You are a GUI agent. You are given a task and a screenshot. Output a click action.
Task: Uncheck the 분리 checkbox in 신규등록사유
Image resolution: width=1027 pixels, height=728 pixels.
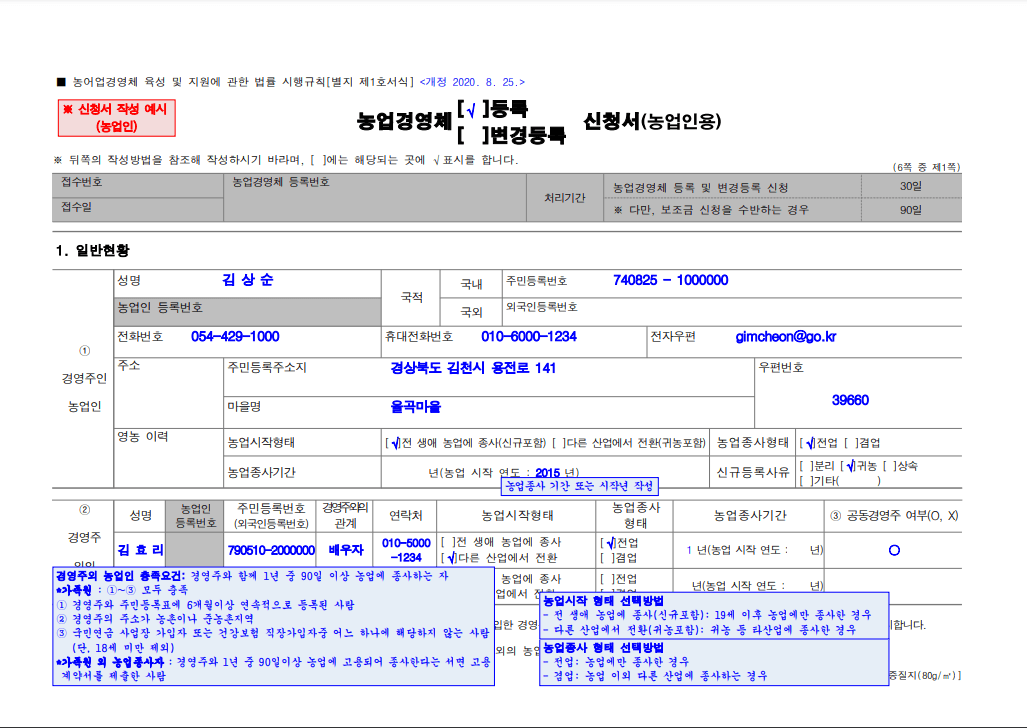click(806, 466)
